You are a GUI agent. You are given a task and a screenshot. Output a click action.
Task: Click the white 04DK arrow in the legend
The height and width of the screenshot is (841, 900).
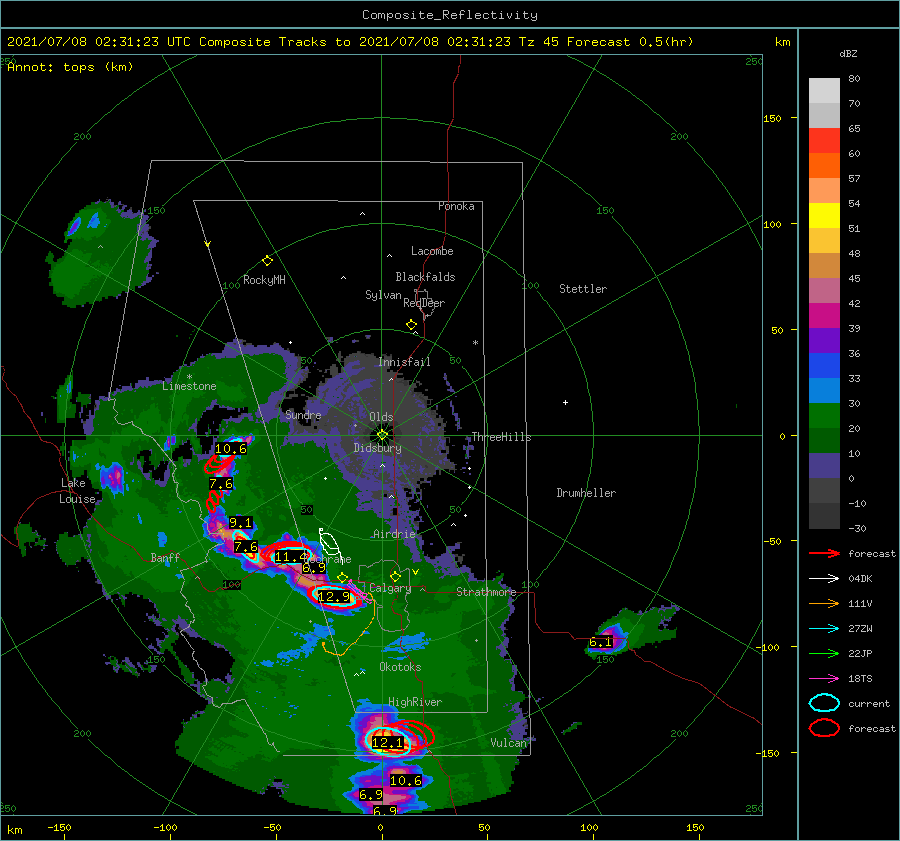(824, 579)
